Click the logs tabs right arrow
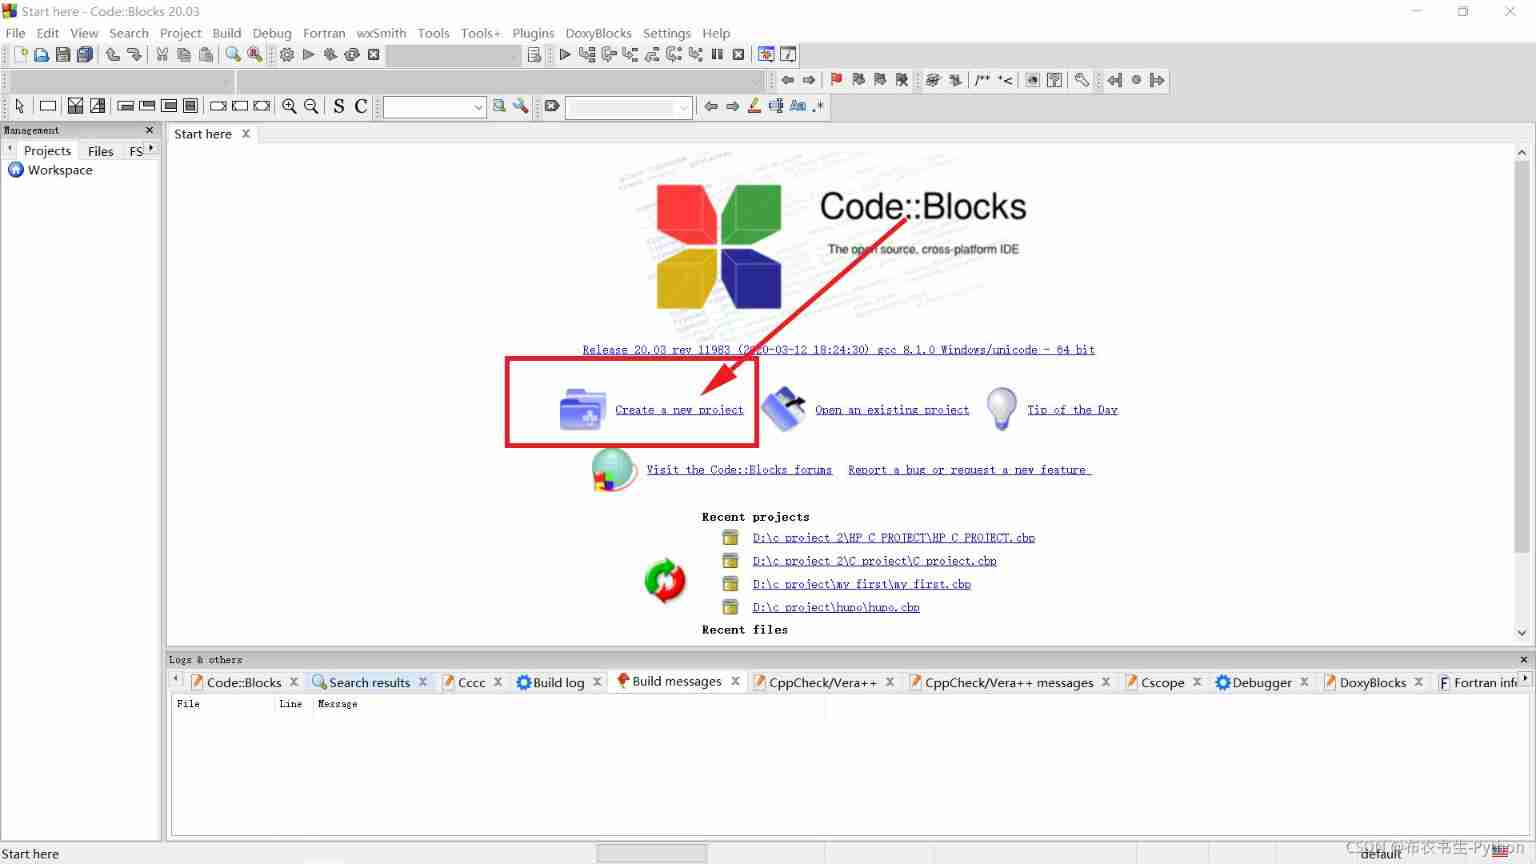Screen dimensions: 1536x864 click(1525, 680)
